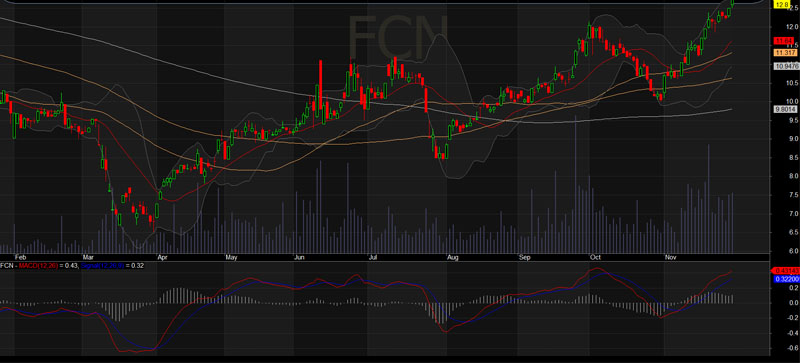Click the 8.0 price axis label
The height and width of the screenshot is (363, 800).
tap(794, 177)
